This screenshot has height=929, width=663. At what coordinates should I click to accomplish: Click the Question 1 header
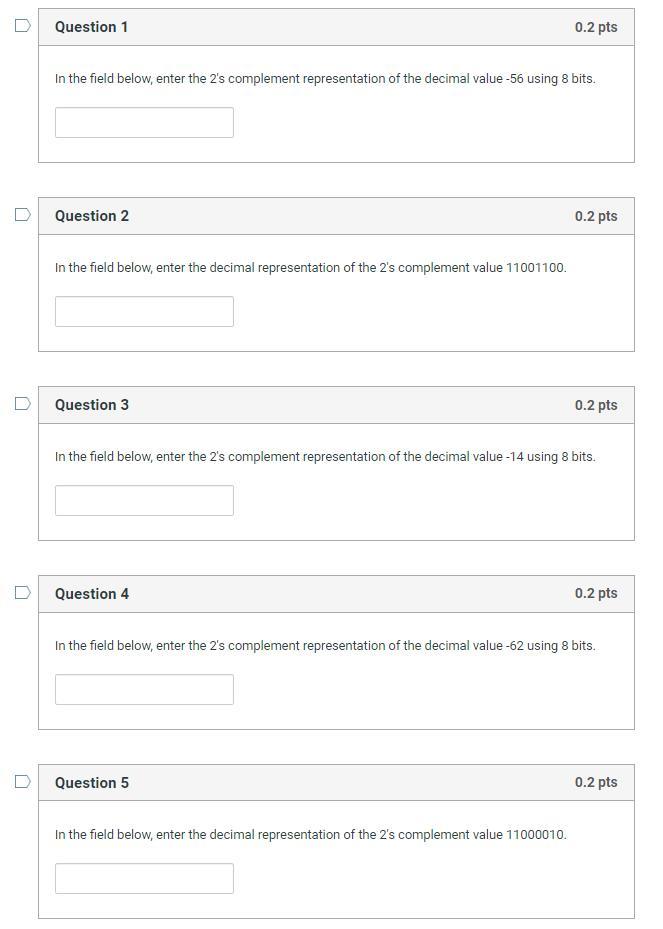tap(91, 27)
